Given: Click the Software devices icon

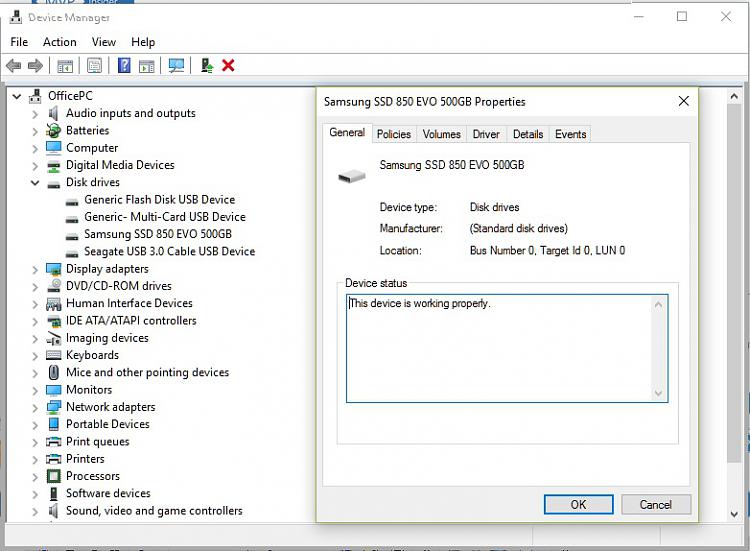Looking at the screenshot, I should 54,493.
